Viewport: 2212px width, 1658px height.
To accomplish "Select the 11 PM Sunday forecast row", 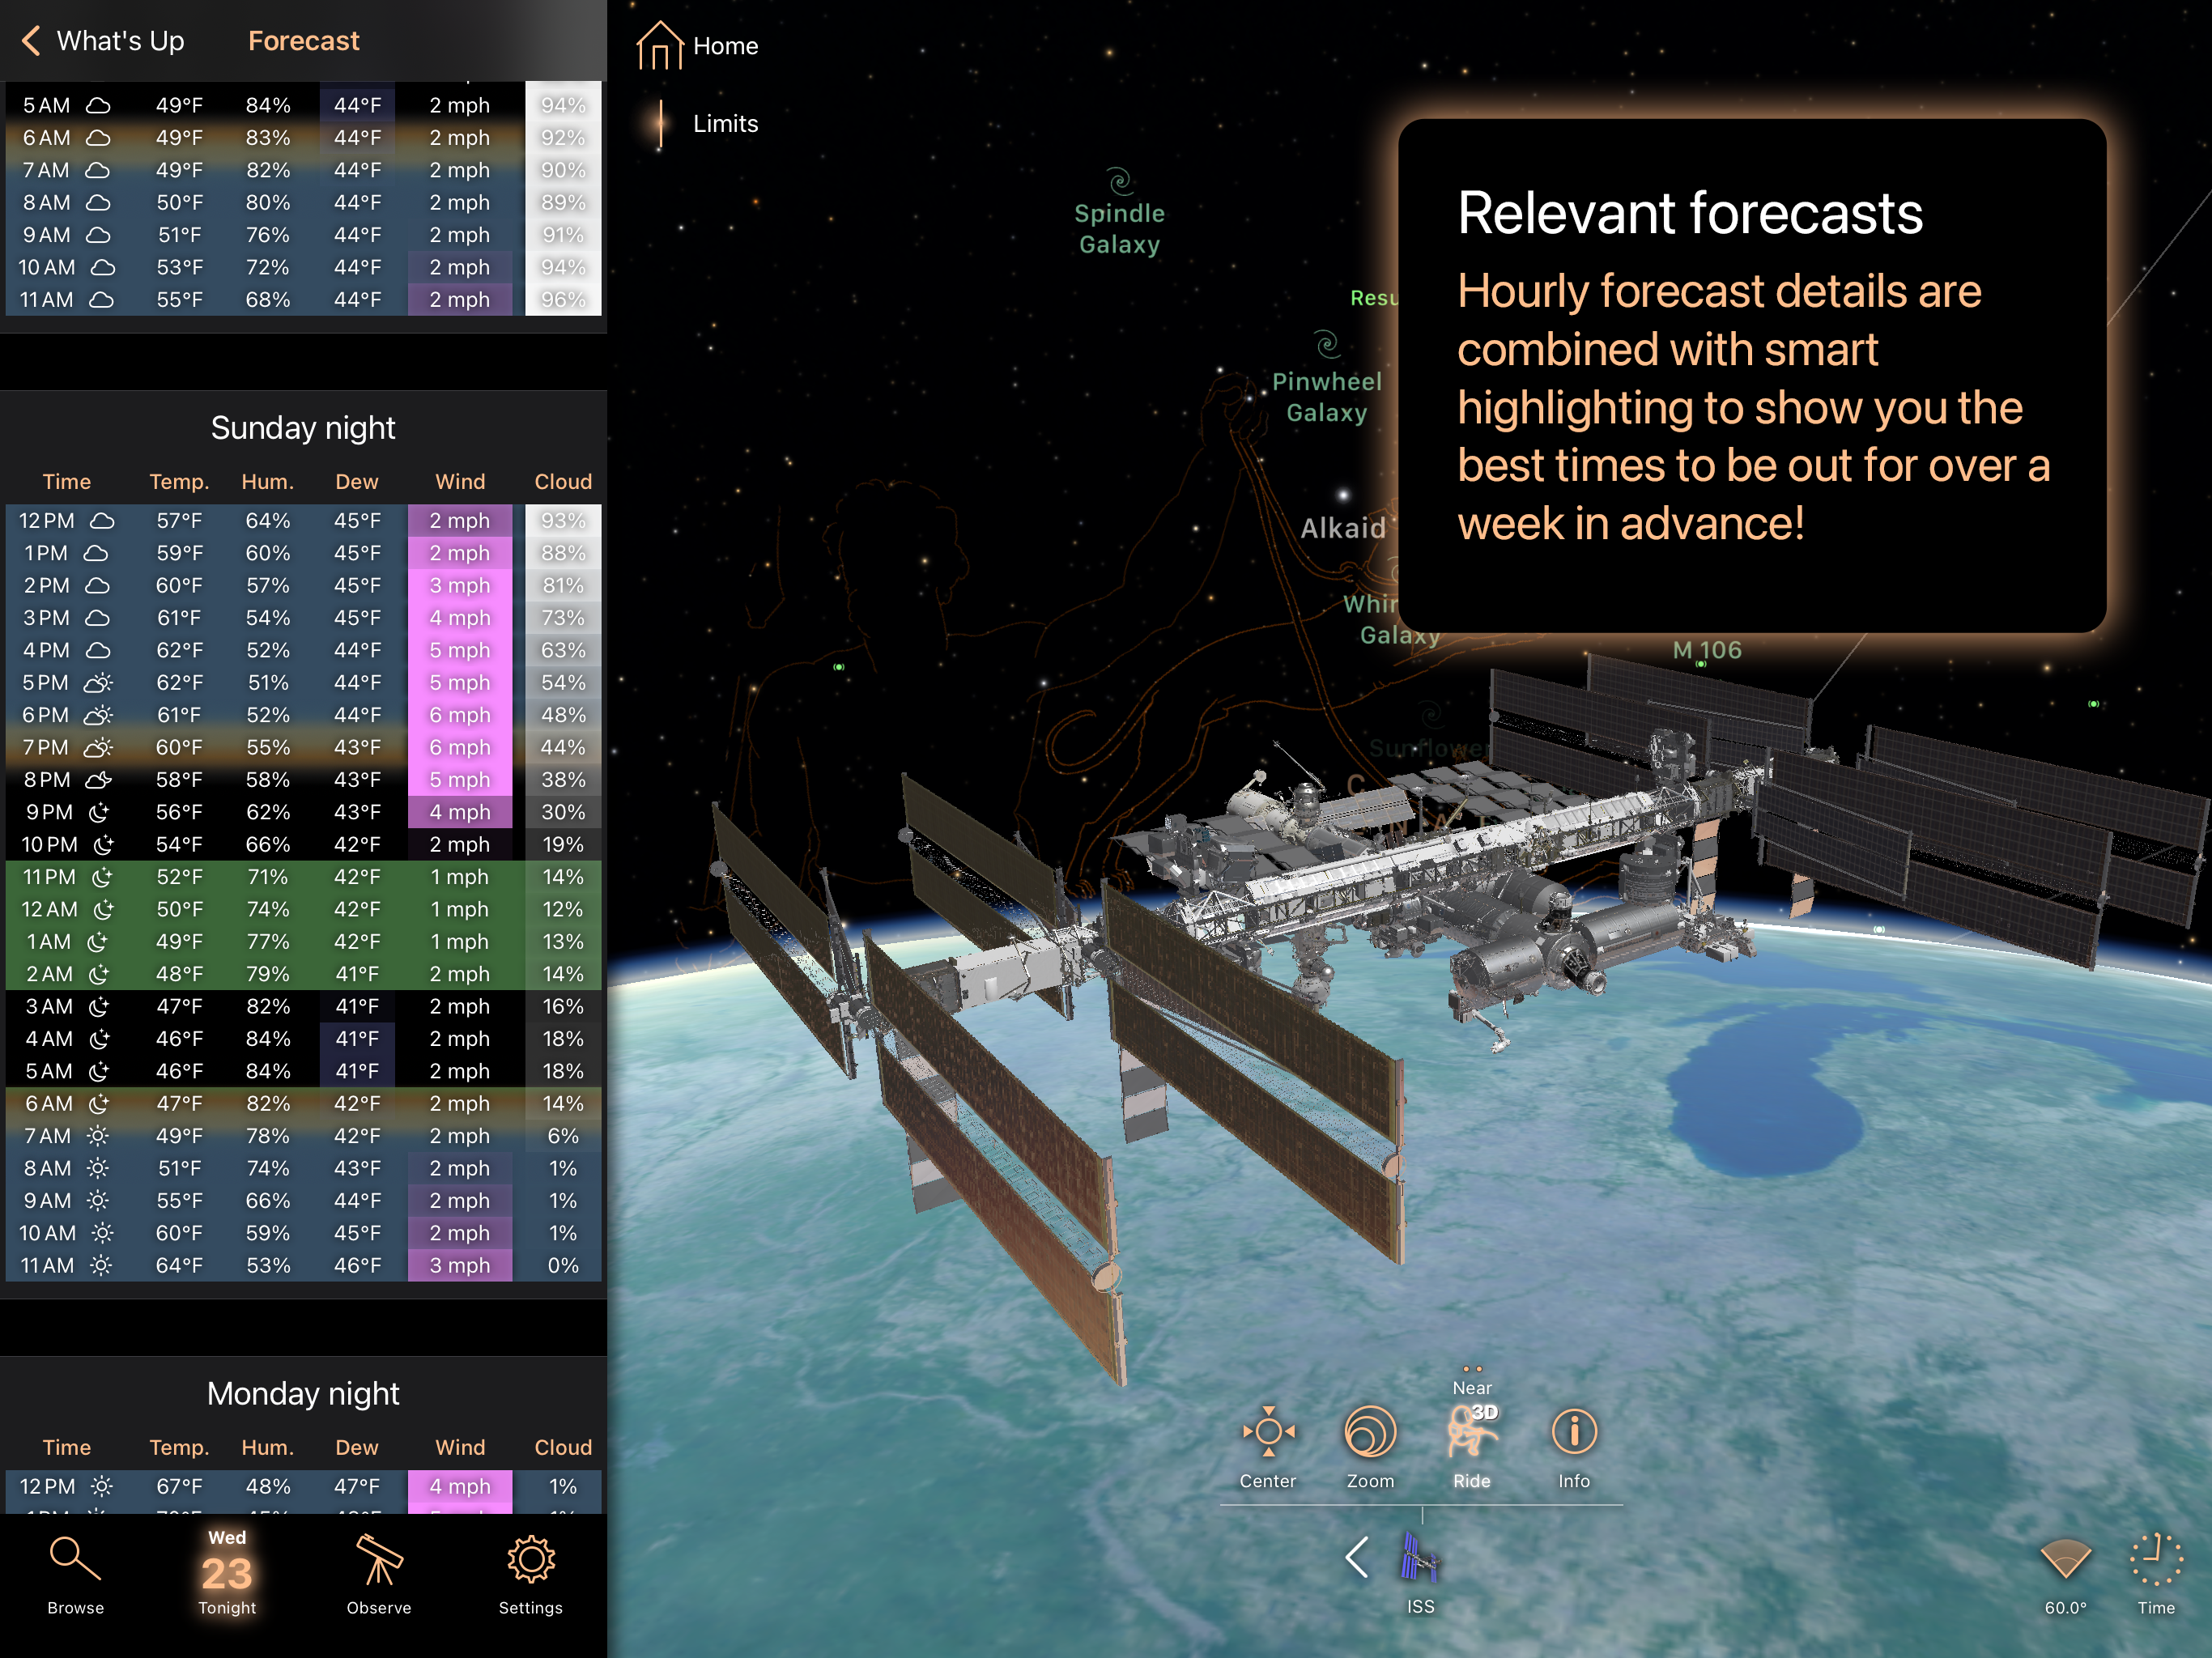I will [x=303, y=877].
